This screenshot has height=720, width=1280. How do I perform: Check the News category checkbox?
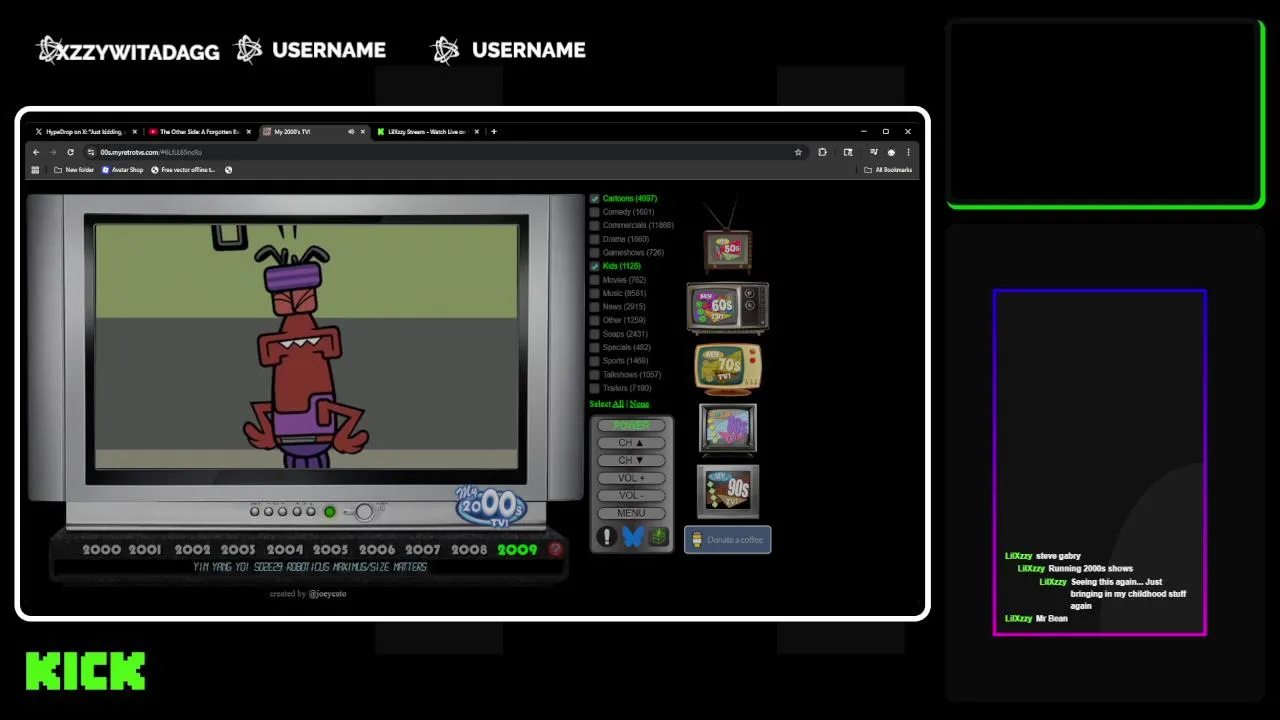coord(594,307)
